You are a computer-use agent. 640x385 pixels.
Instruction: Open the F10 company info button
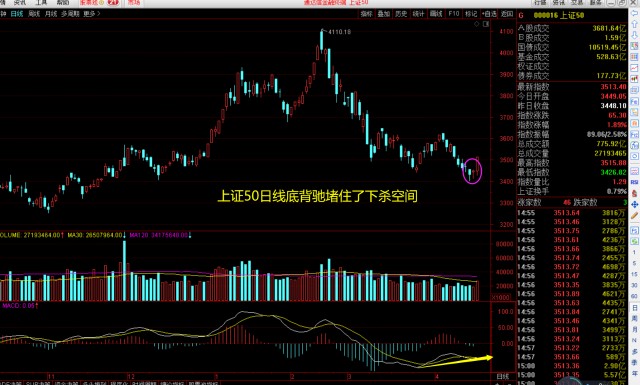(453, 13)
